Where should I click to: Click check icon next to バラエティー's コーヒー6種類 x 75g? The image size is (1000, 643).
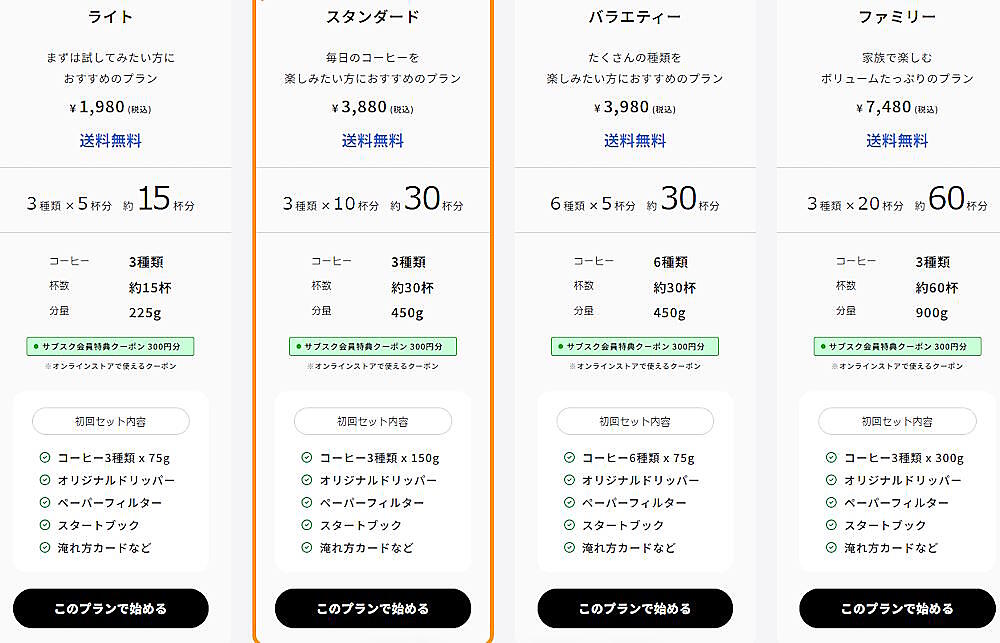569,458
